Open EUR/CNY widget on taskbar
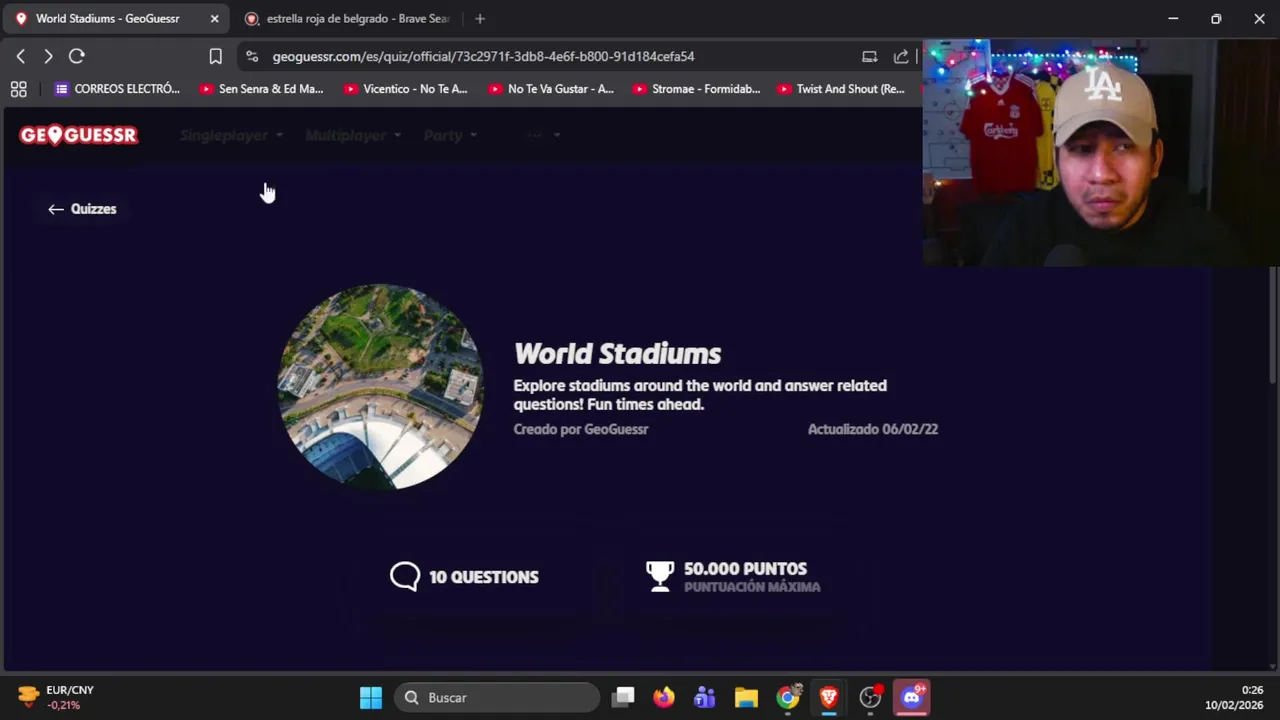This screenshot has width=1280, height=720. pyautogui.click(x=58, y=697)
